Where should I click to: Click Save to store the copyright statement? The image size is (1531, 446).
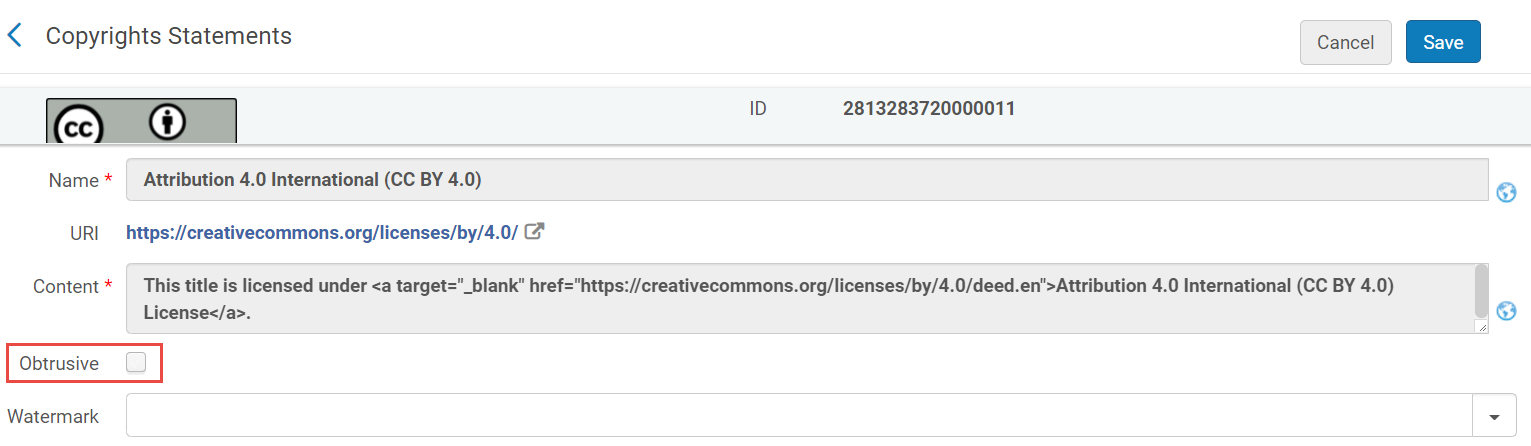coord(1443,42)
